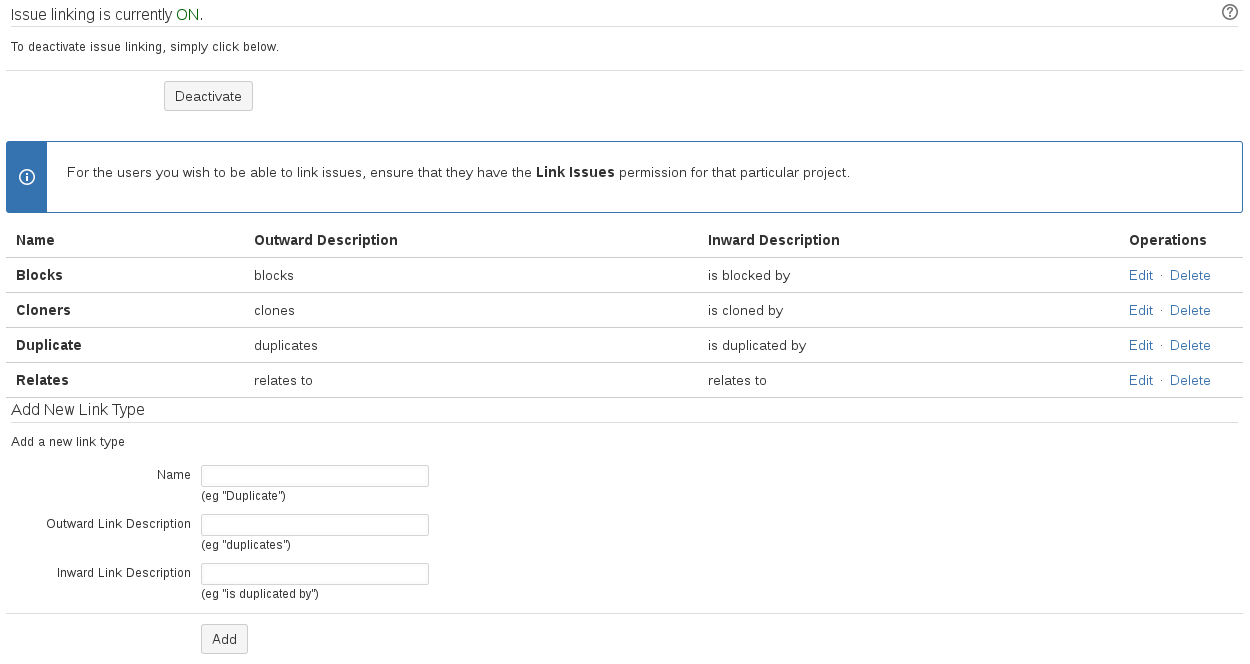Click the Inward Description column header

[x=774, y=240]
